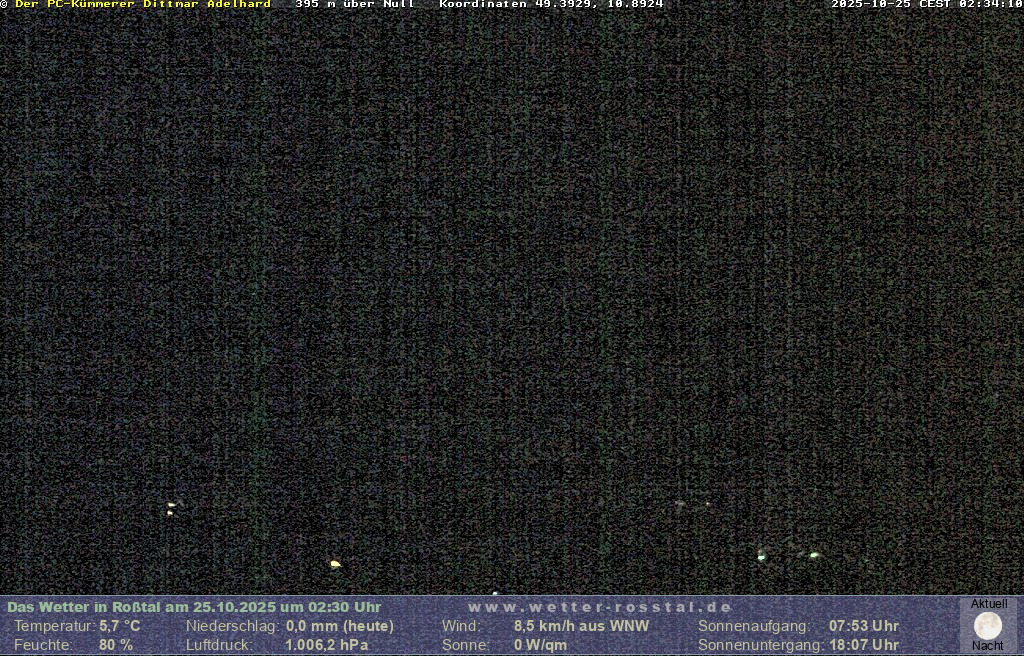The width and height of the screenshot is (1024, 656).
Task: Click the Koordinaten 49.3929, 10.8924 text
Action: tap(551, 5)
